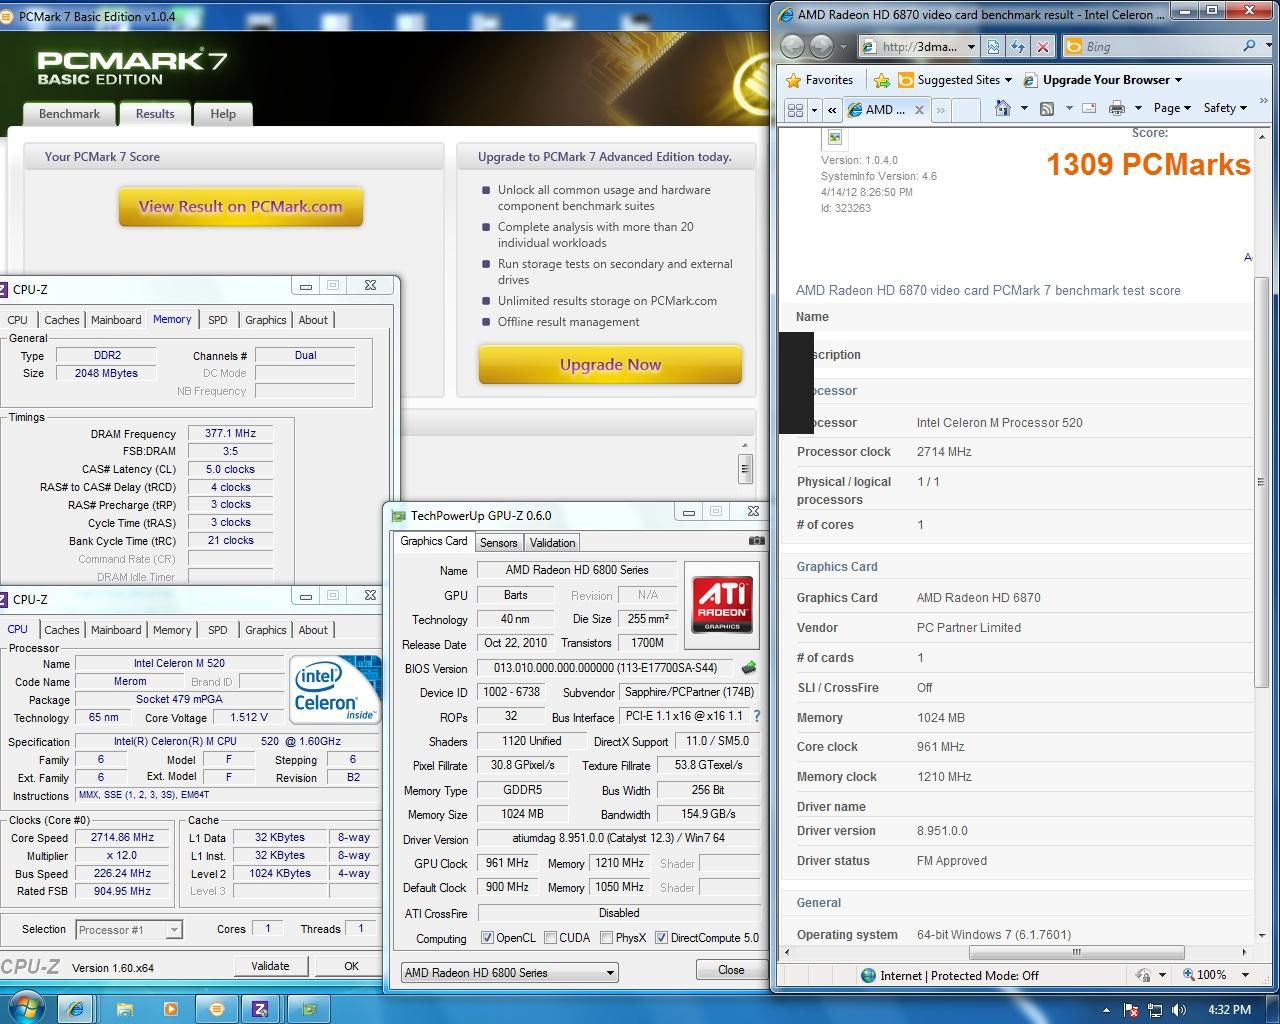Click the IE back navigation button
Screen dimensions: 1280x1024
click(x=793, y=46)
